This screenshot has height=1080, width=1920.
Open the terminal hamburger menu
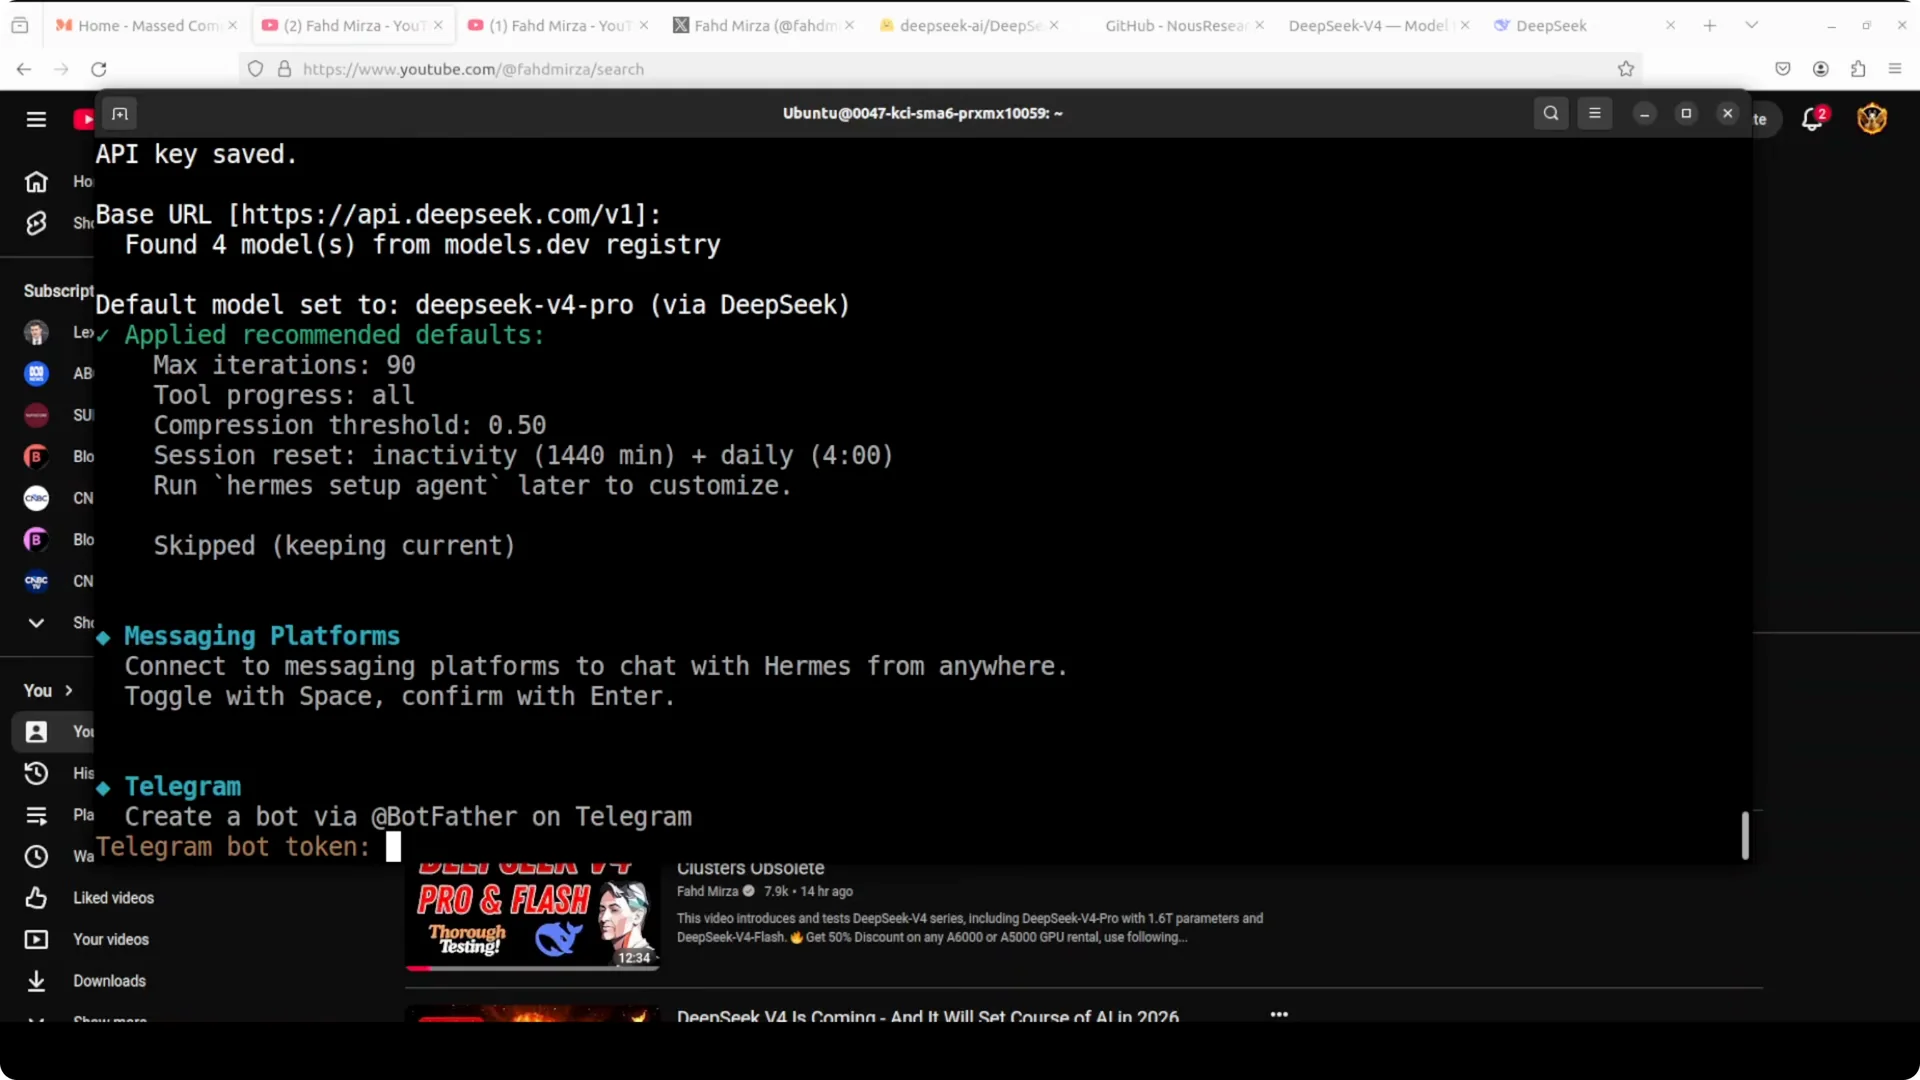pyautogui.click(x=1595, y=113)
